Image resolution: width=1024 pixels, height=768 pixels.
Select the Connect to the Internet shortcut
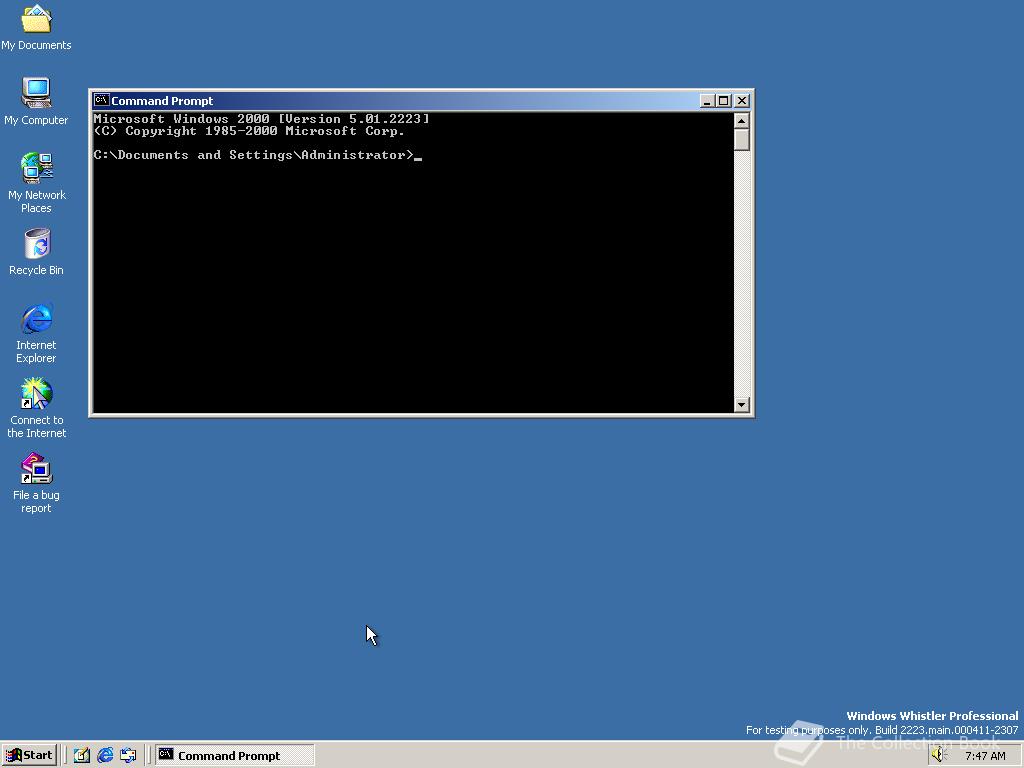tap(36, 408)
